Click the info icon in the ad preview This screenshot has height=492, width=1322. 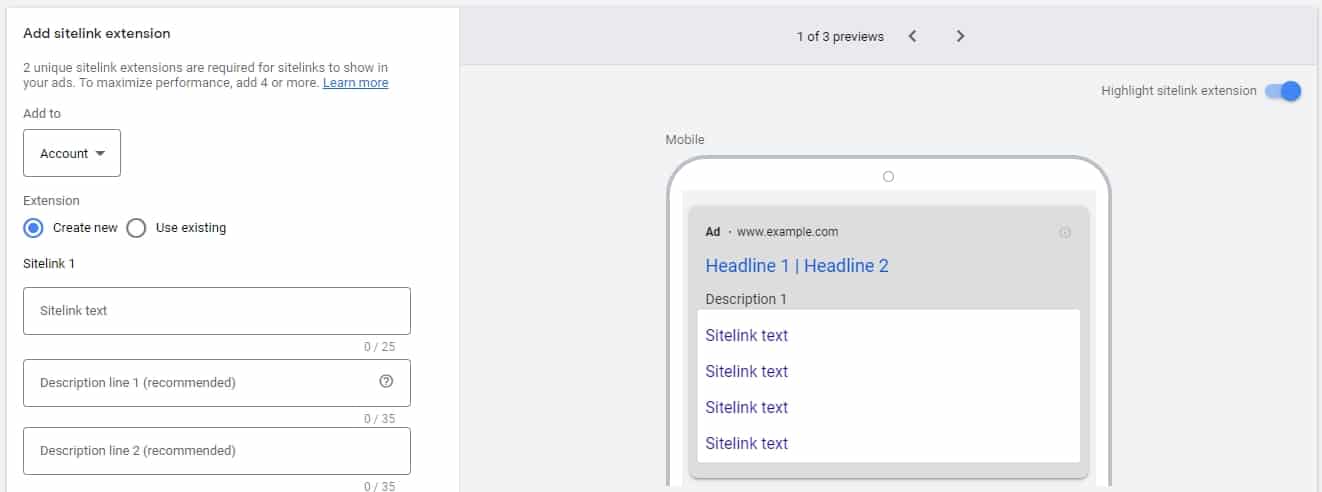point(1064,232)
